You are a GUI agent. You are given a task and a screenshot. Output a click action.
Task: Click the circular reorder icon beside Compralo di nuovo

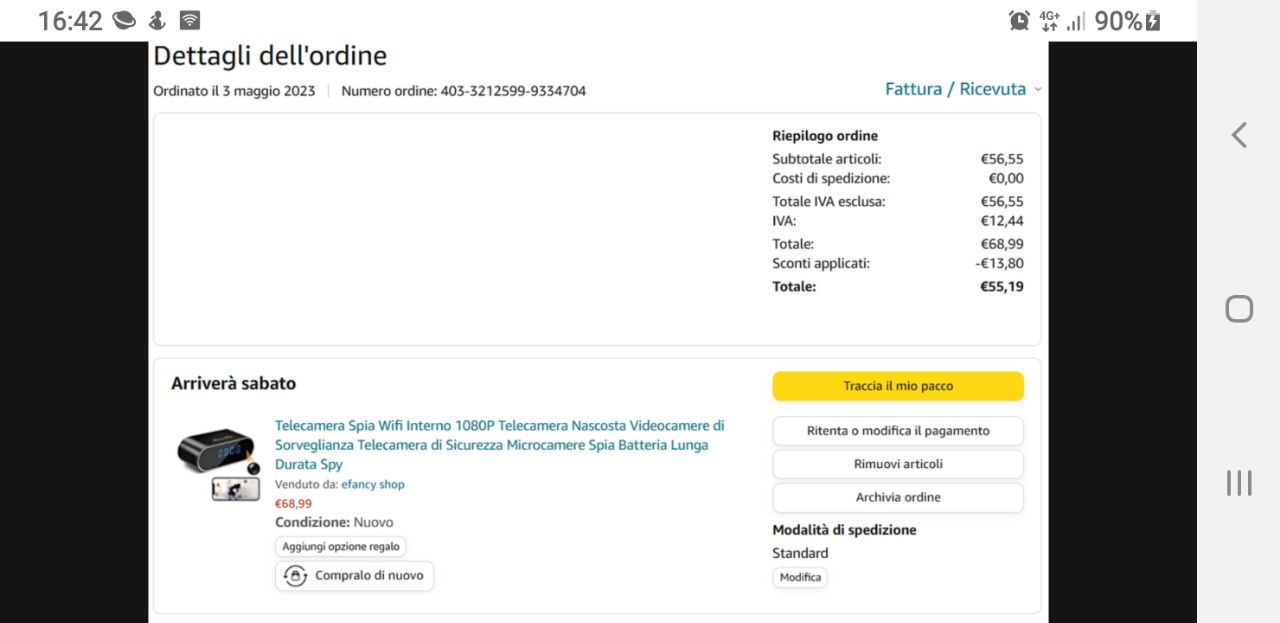pyautogui.click(x=295, y=576)
